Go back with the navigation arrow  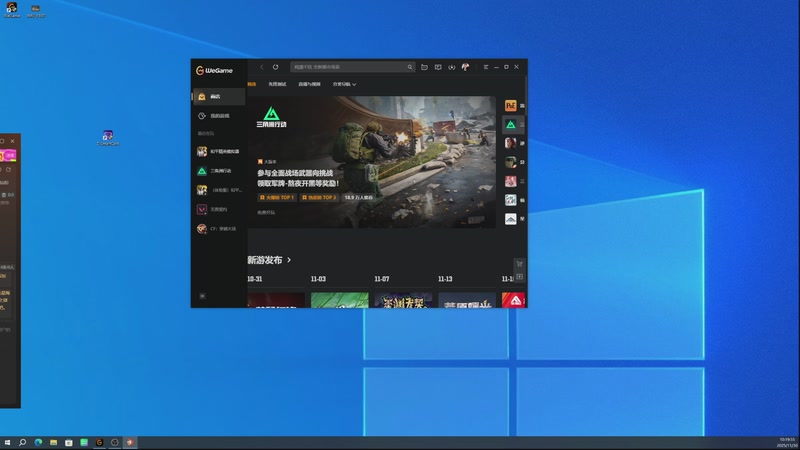[262, 67]
